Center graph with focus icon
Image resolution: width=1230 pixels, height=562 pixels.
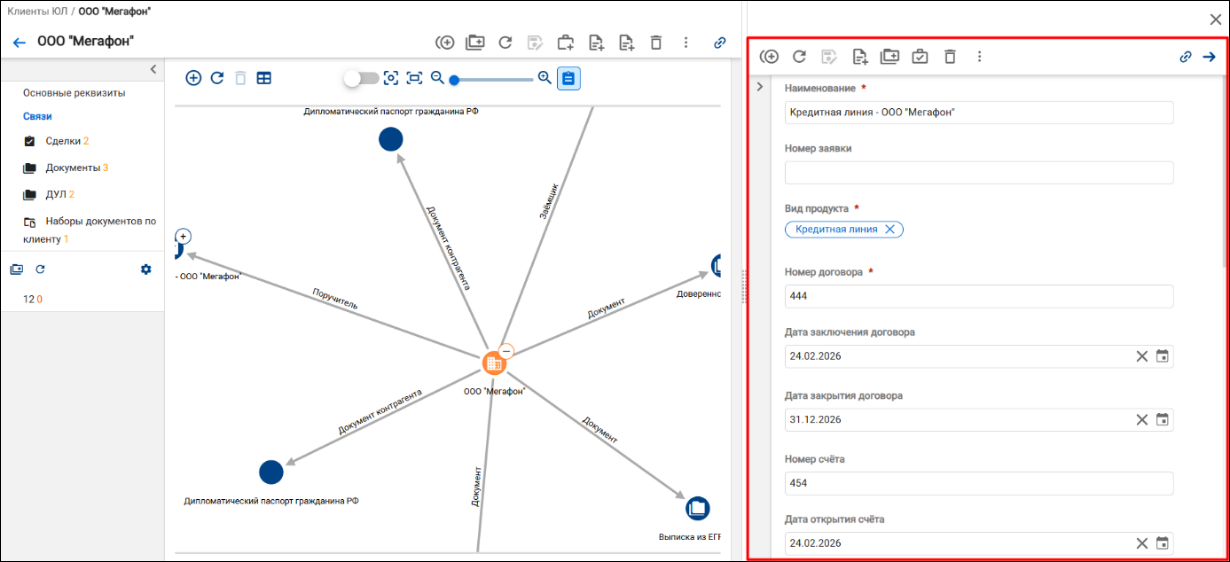[391, 77]
